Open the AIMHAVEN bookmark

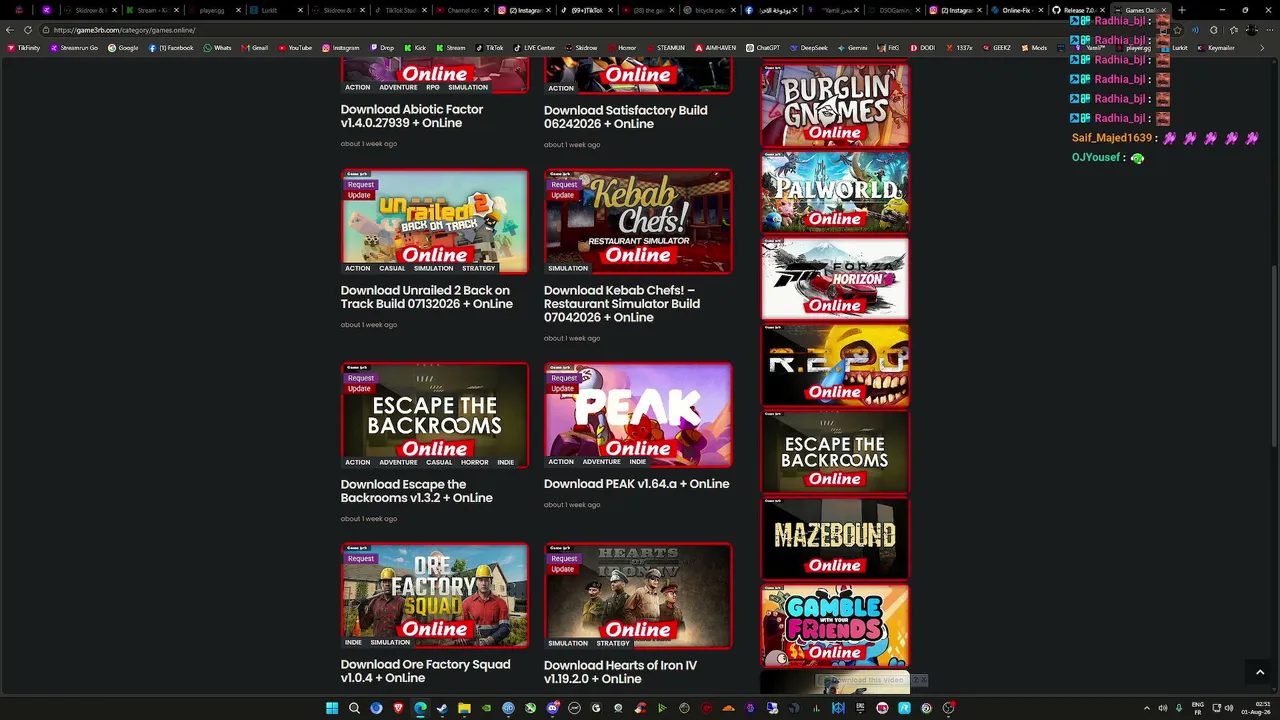tap(716, 48)
